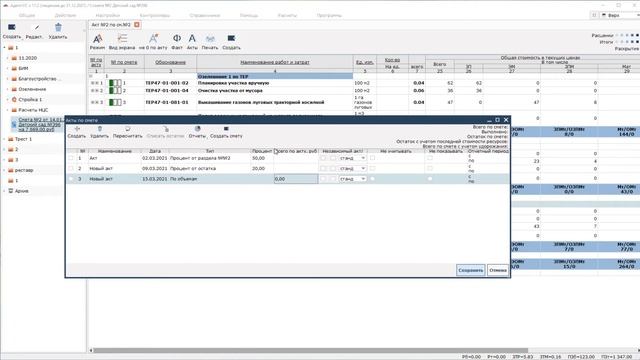
Task: Click the 'Обоснование' column header link
Action: [171, 62]
